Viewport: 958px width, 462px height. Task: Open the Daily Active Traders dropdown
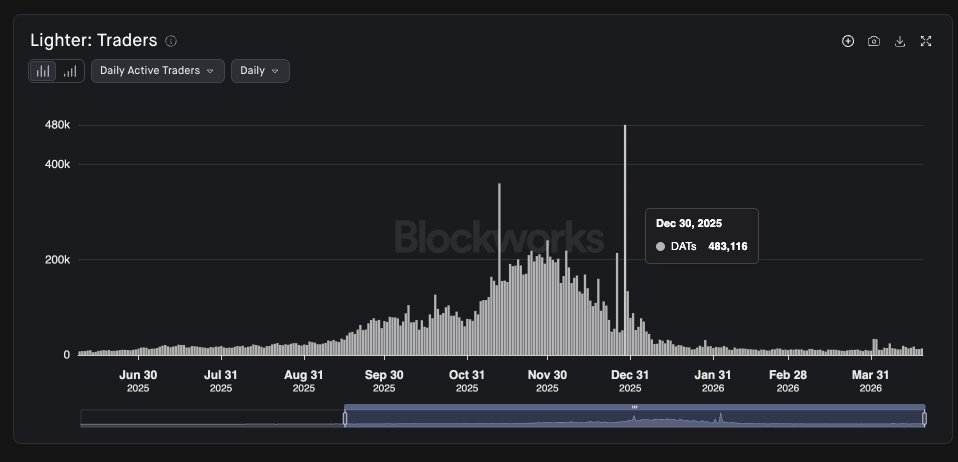157,71
